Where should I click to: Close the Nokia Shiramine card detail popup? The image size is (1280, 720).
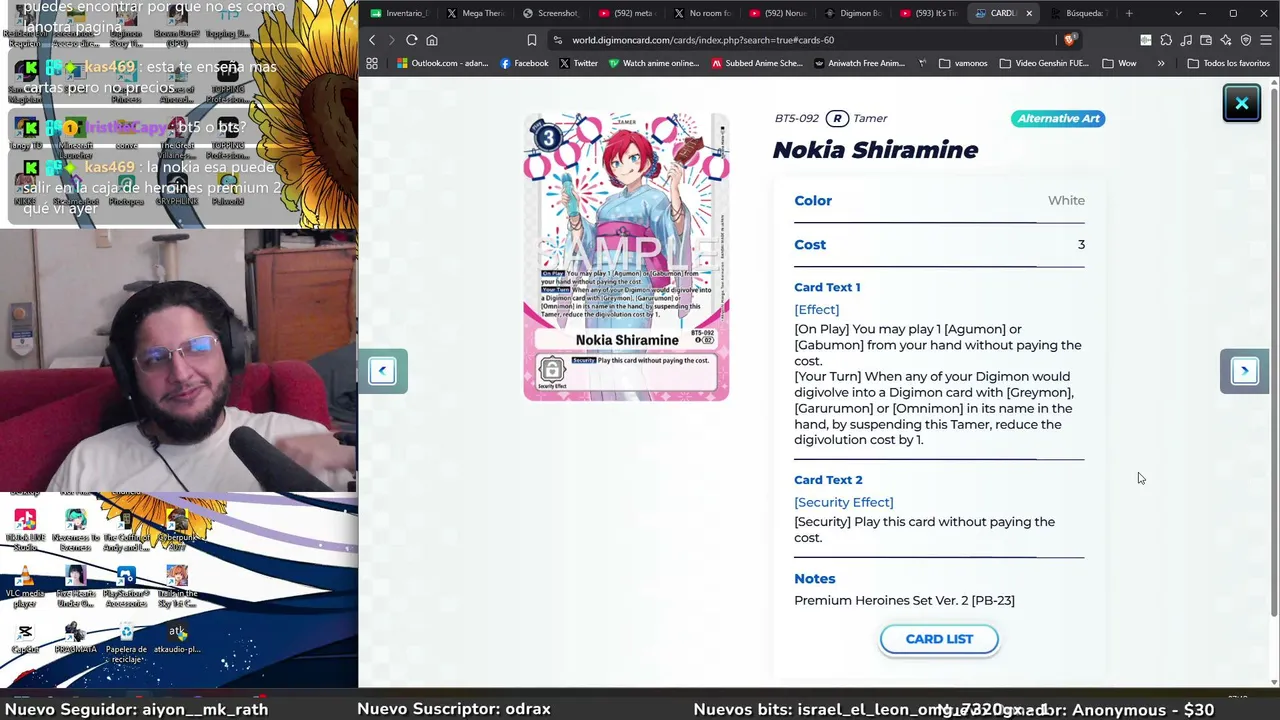coord(1241,103)
